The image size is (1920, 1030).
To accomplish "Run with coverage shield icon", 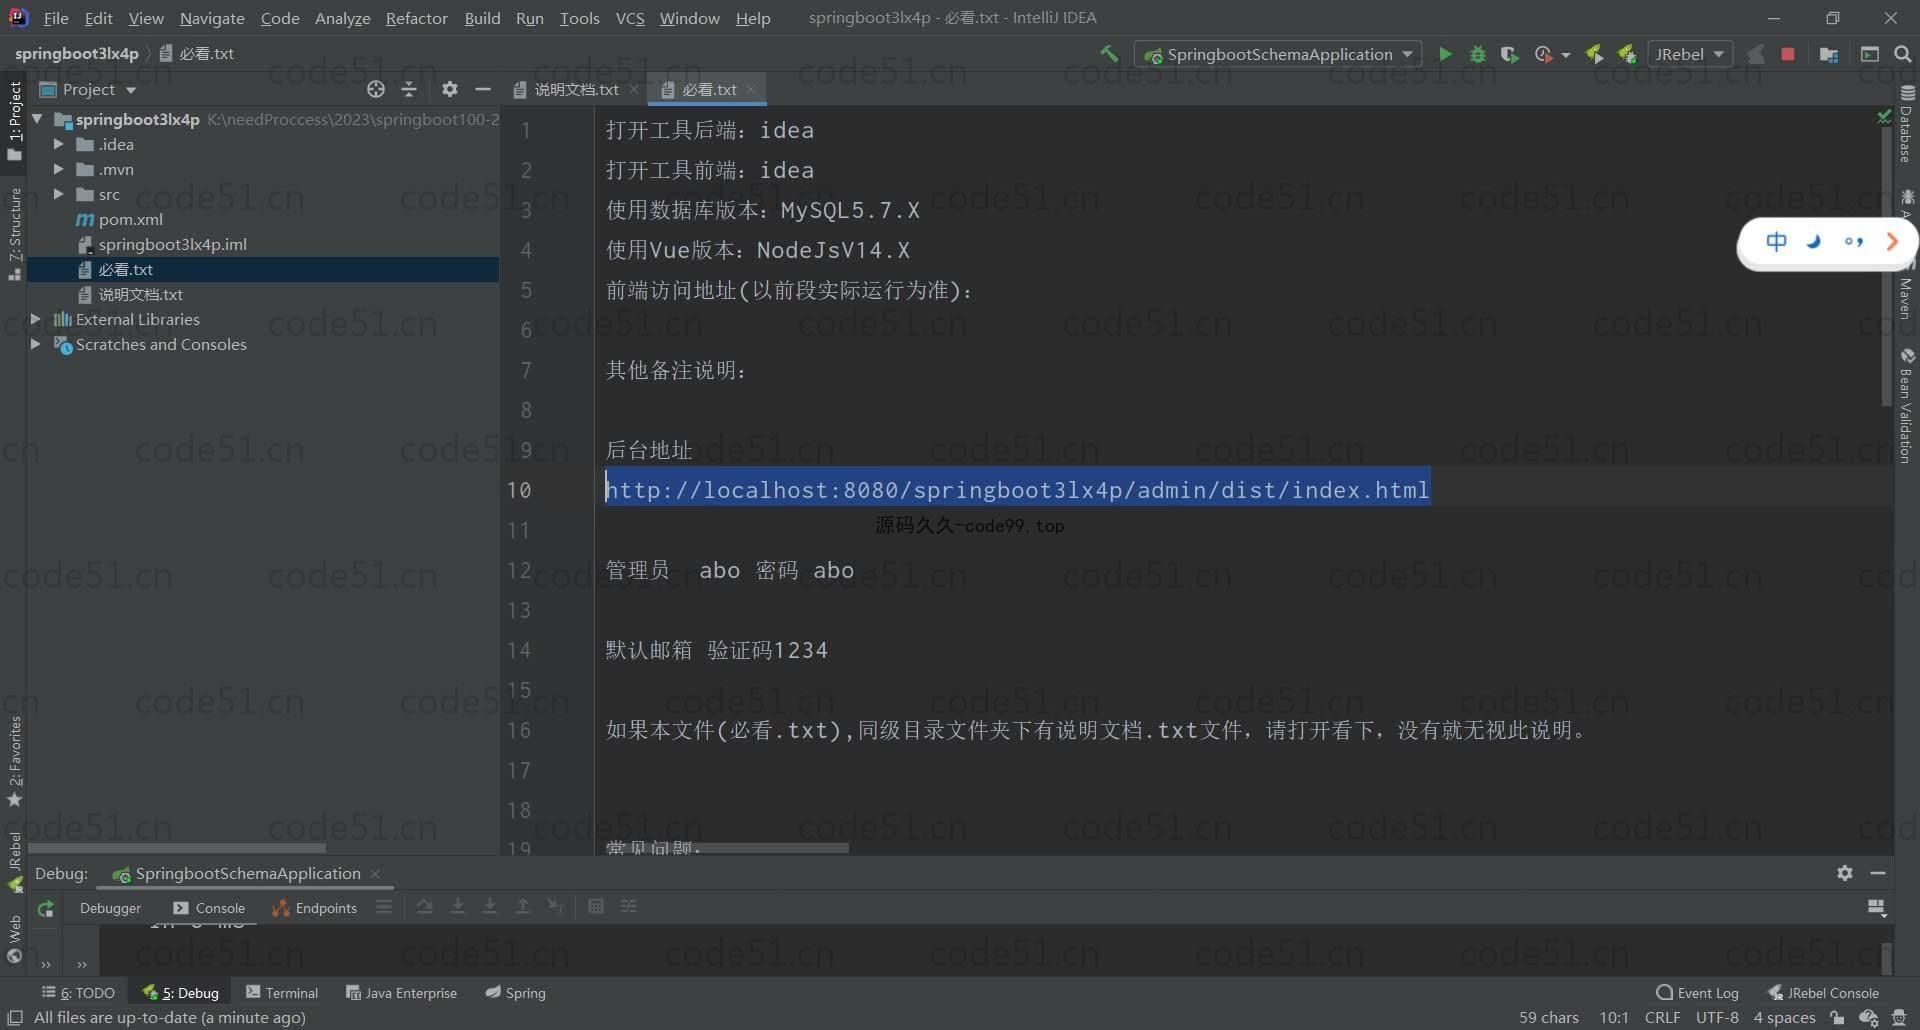I will [1509, 54].
